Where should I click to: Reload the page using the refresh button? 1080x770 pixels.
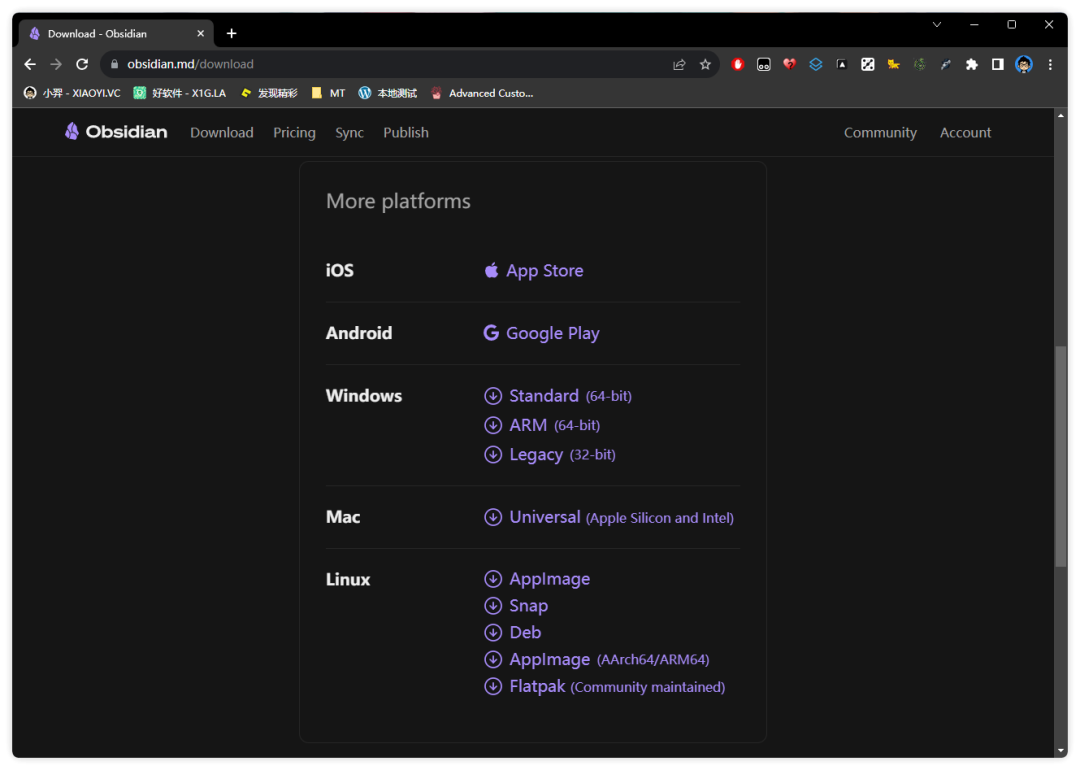tap(82, 64)
